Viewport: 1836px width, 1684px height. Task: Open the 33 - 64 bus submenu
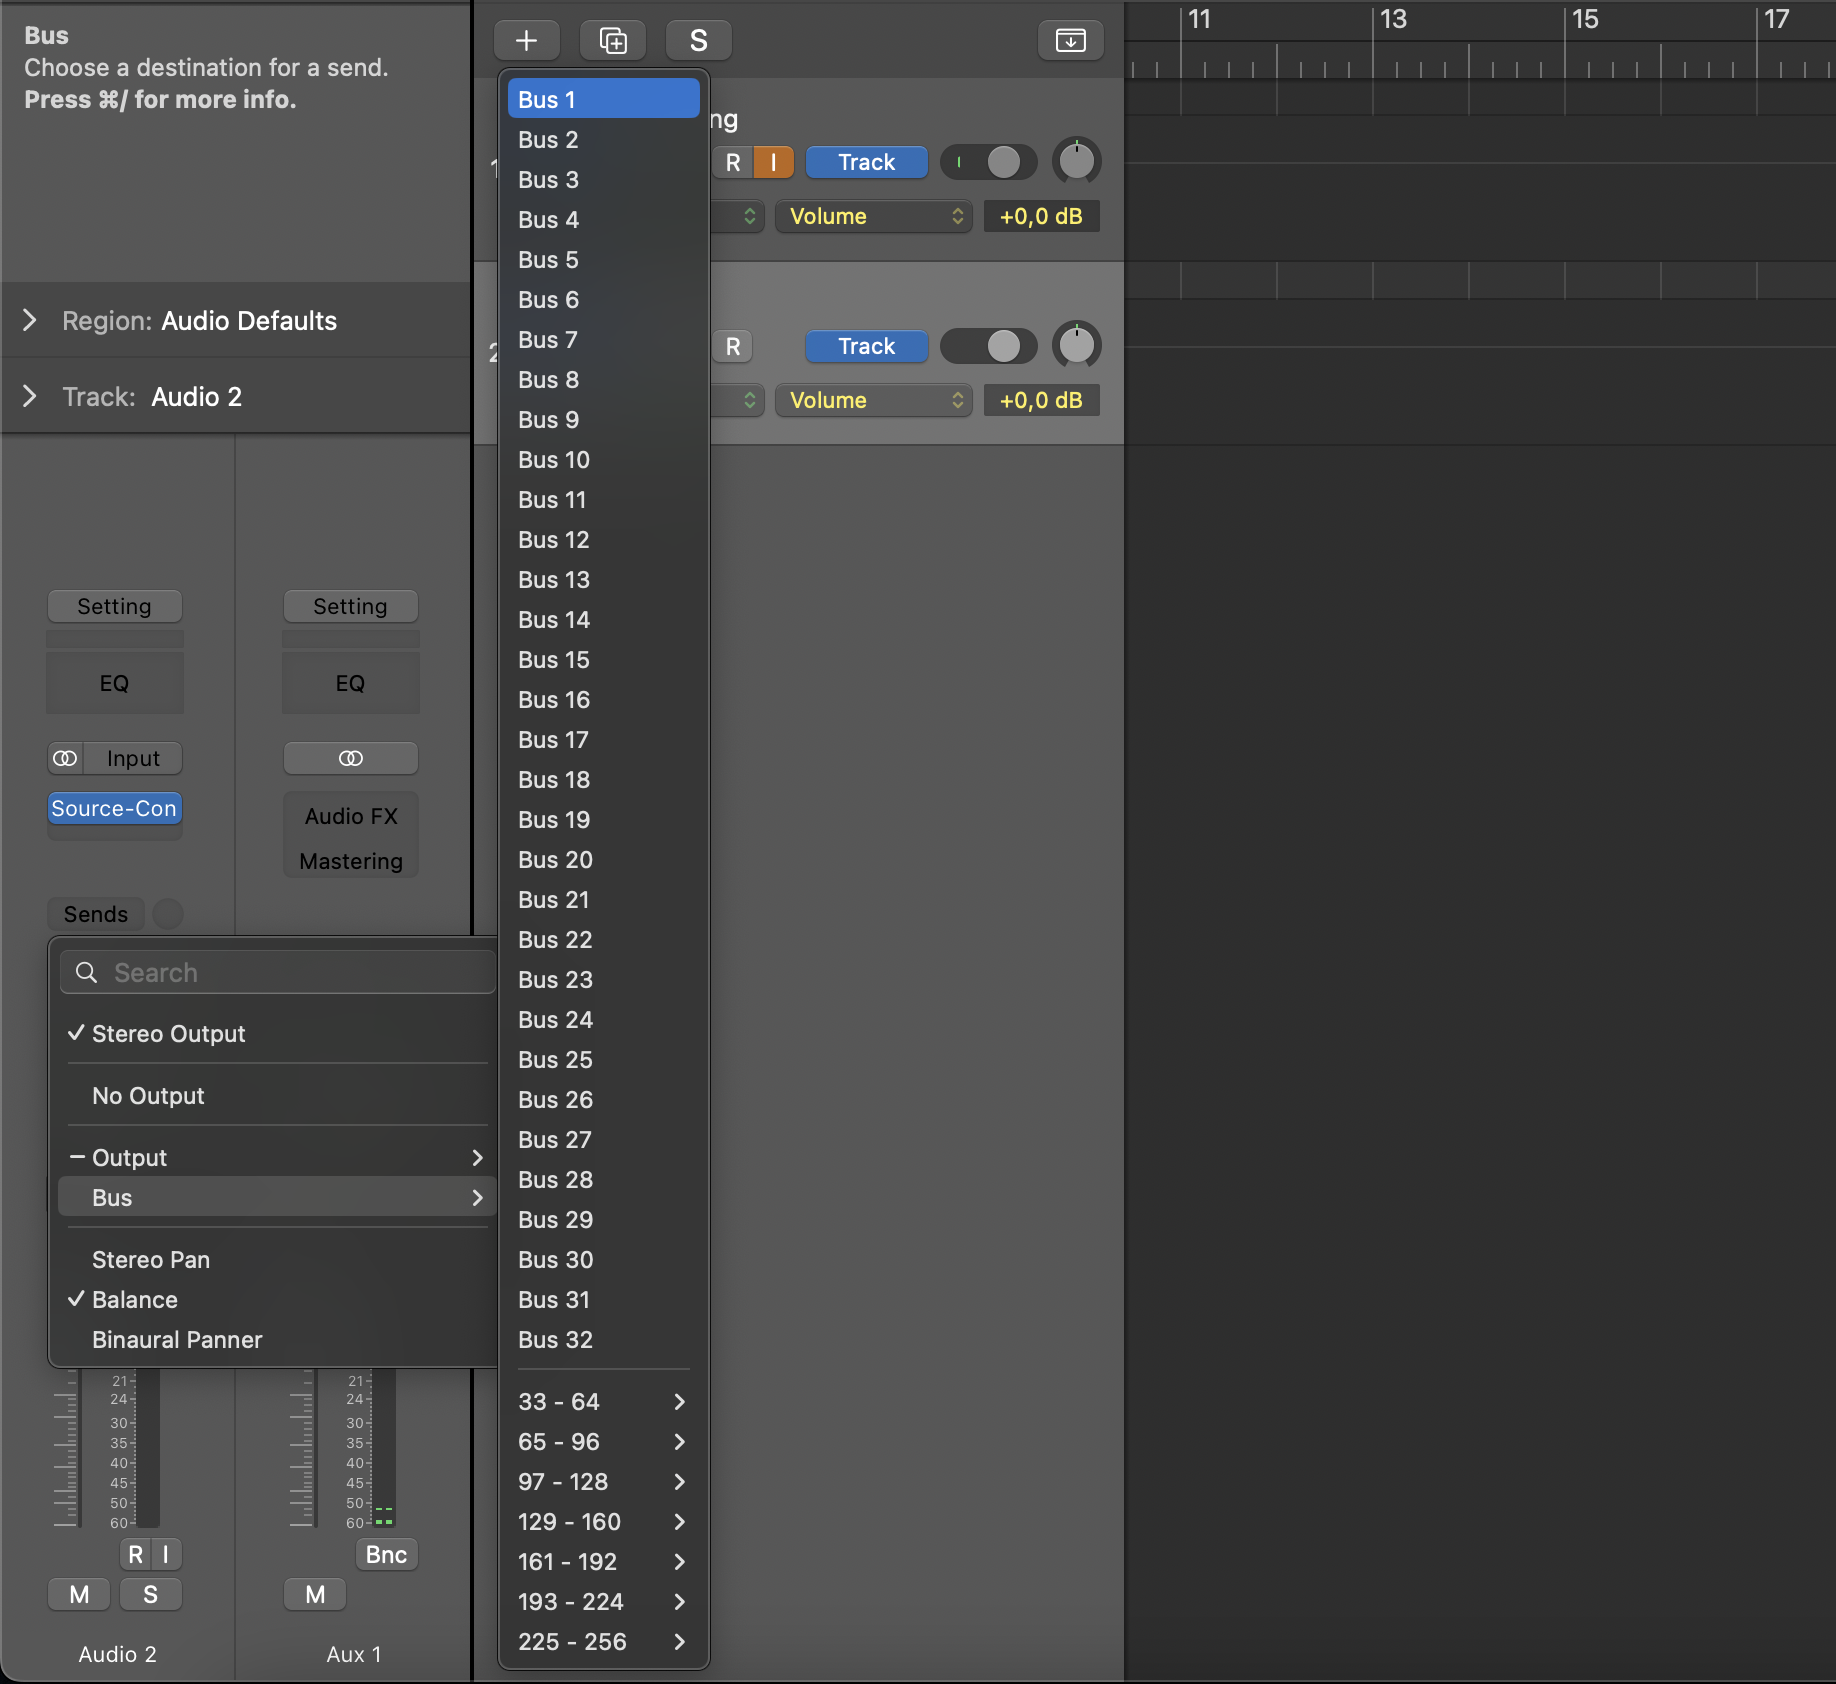point(602,1402)
